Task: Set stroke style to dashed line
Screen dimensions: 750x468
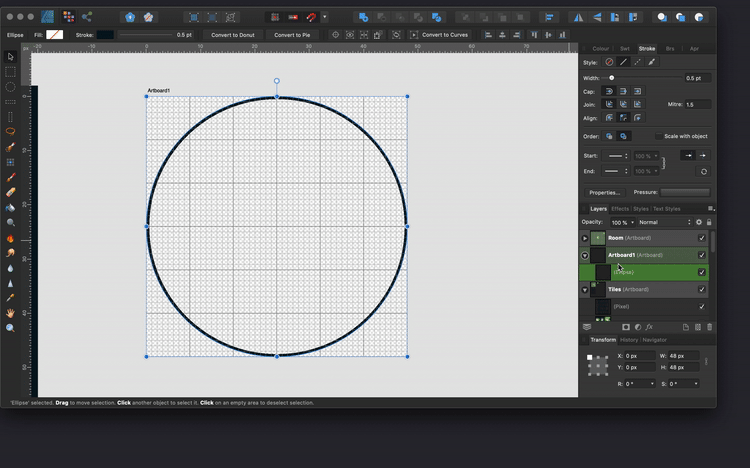Action: (637, 62)
